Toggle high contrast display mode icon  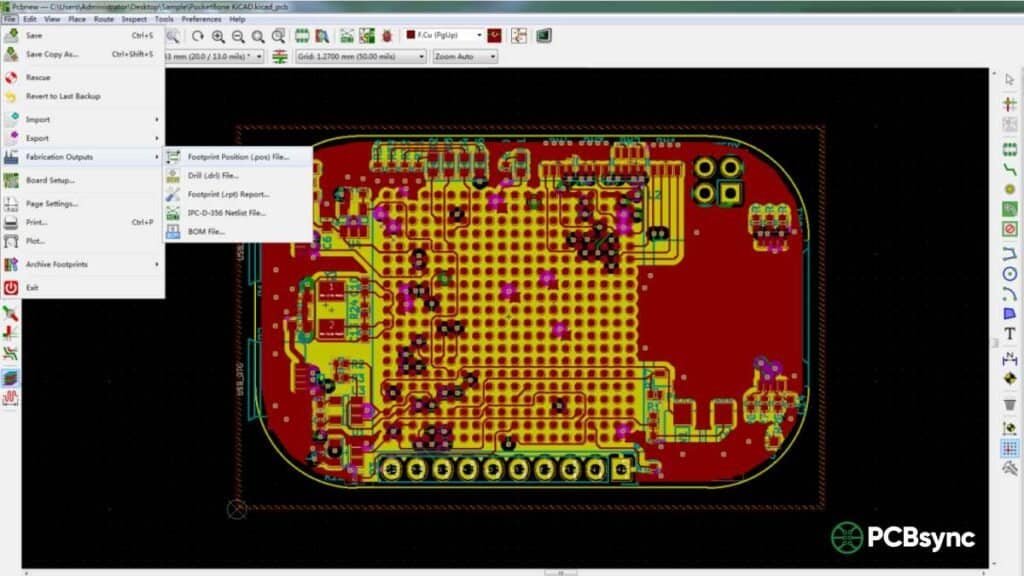10,379
